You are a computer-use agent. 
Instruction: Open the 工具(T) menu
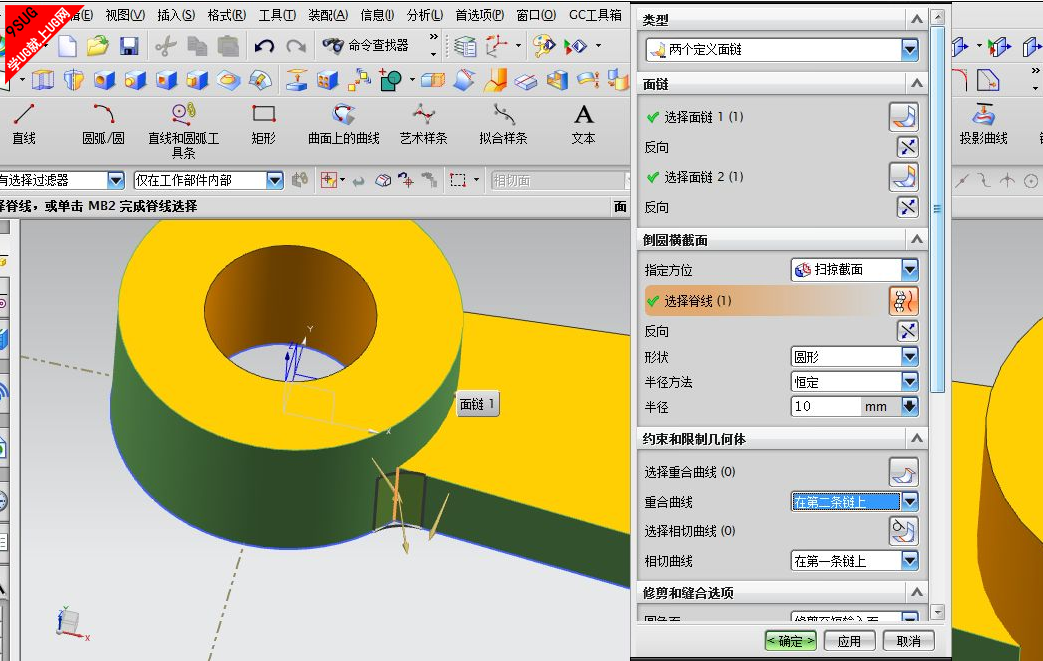tap(277, 15)
